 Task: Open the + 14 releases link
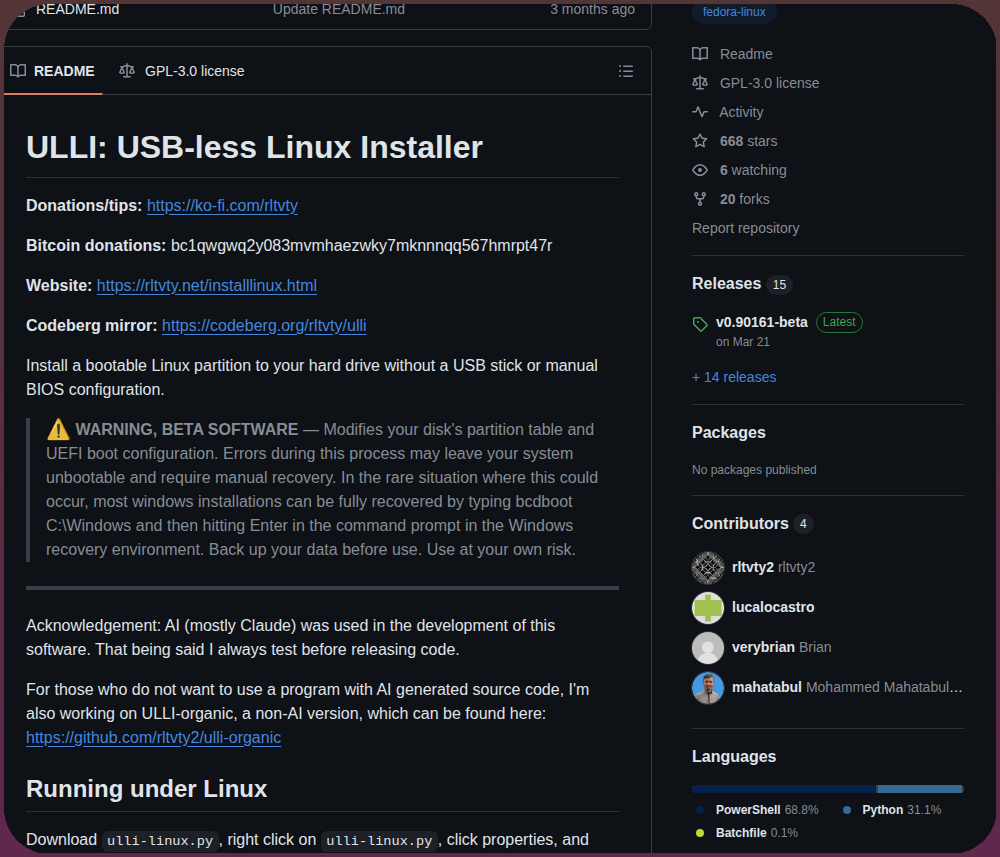tap(733, 377)
